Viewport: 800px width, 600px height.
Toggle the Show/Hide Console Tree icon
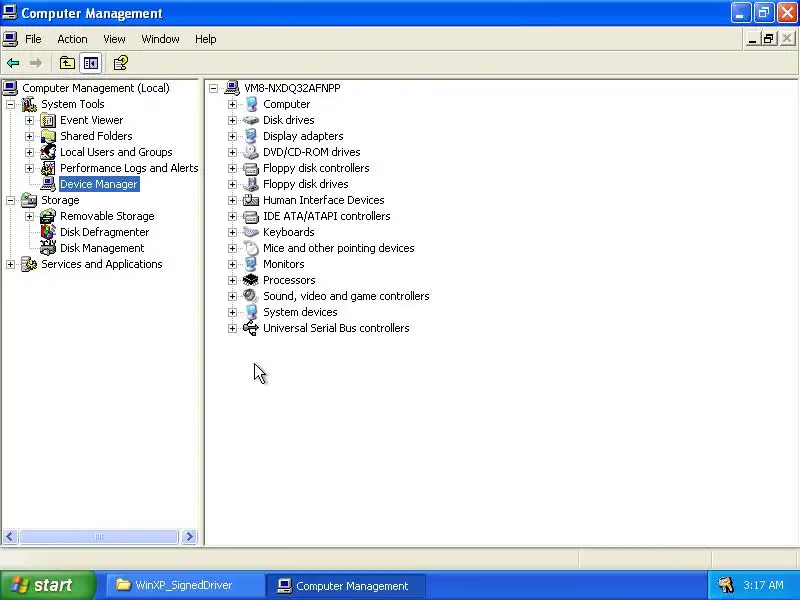(x=91, y=63)
